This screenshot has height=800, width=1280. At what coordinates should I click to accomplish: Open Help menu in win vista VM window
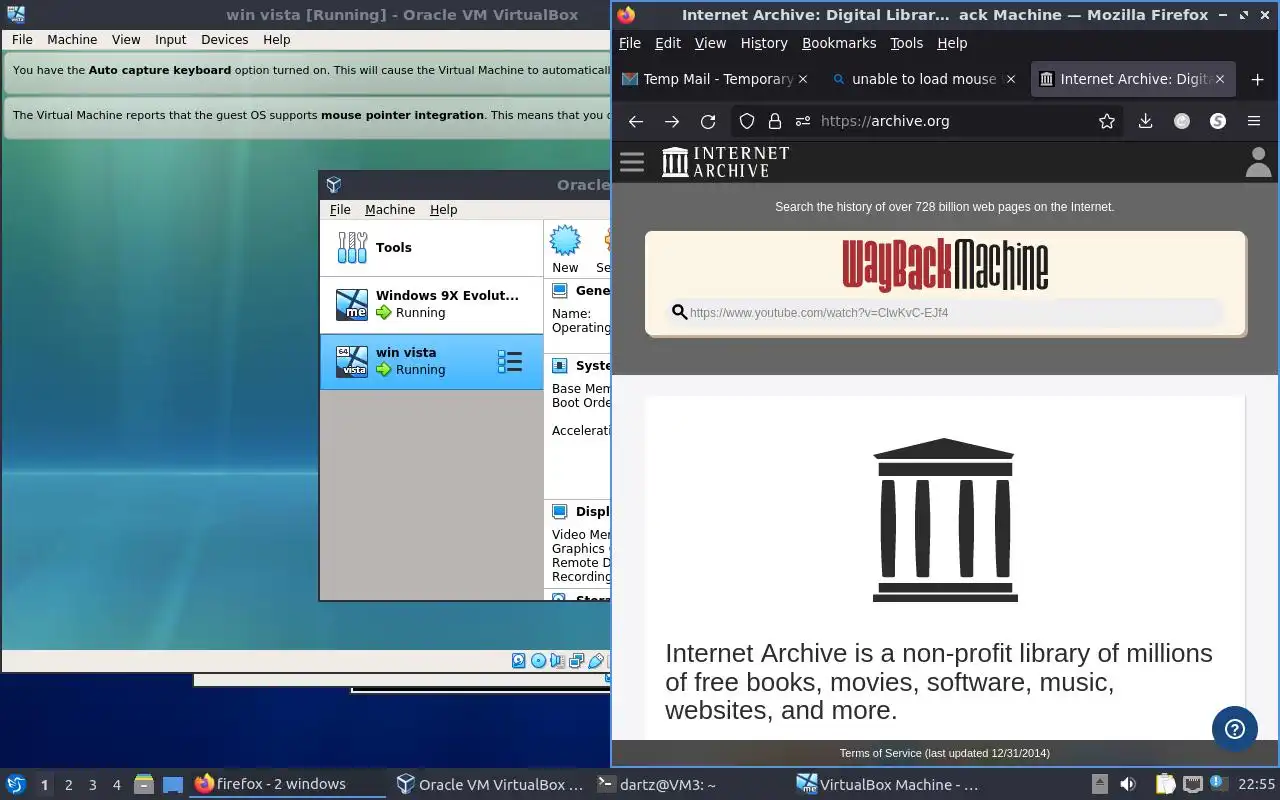277,39
